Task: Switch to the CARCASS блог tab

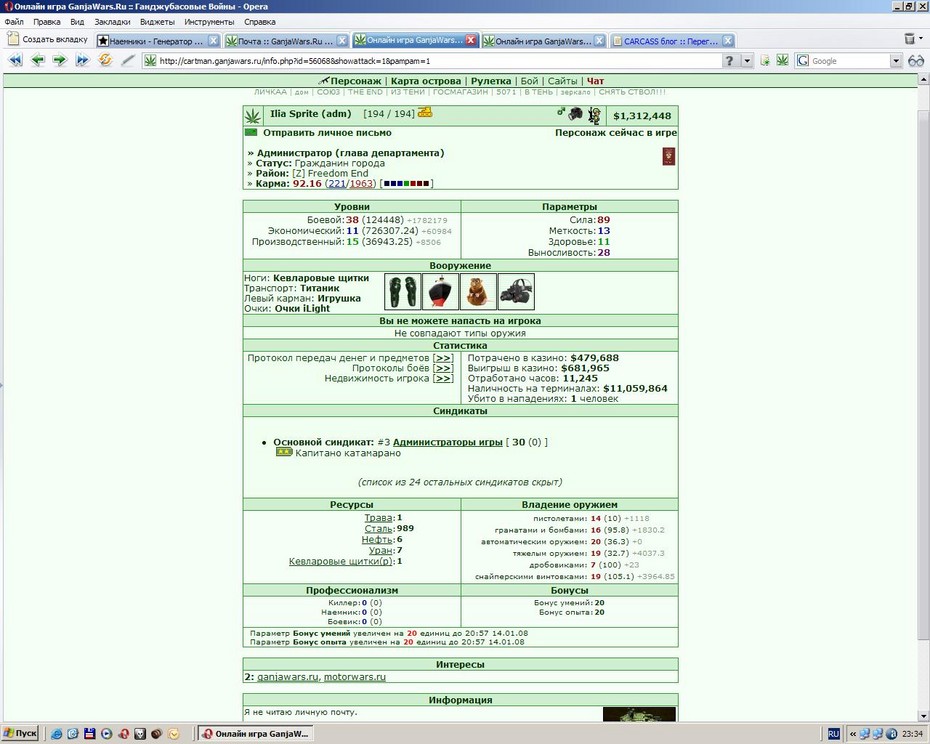Action: (x=672, y=41)
